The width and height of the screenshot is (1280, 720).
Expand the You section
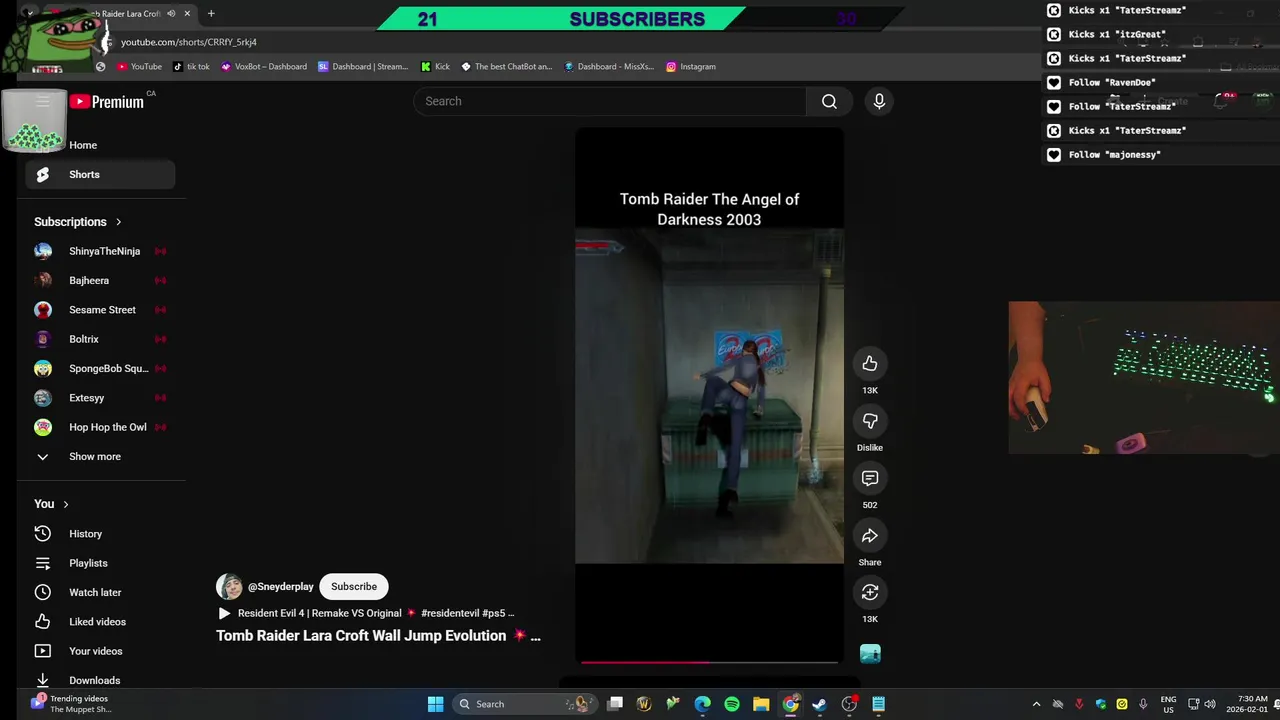(51, 504)
